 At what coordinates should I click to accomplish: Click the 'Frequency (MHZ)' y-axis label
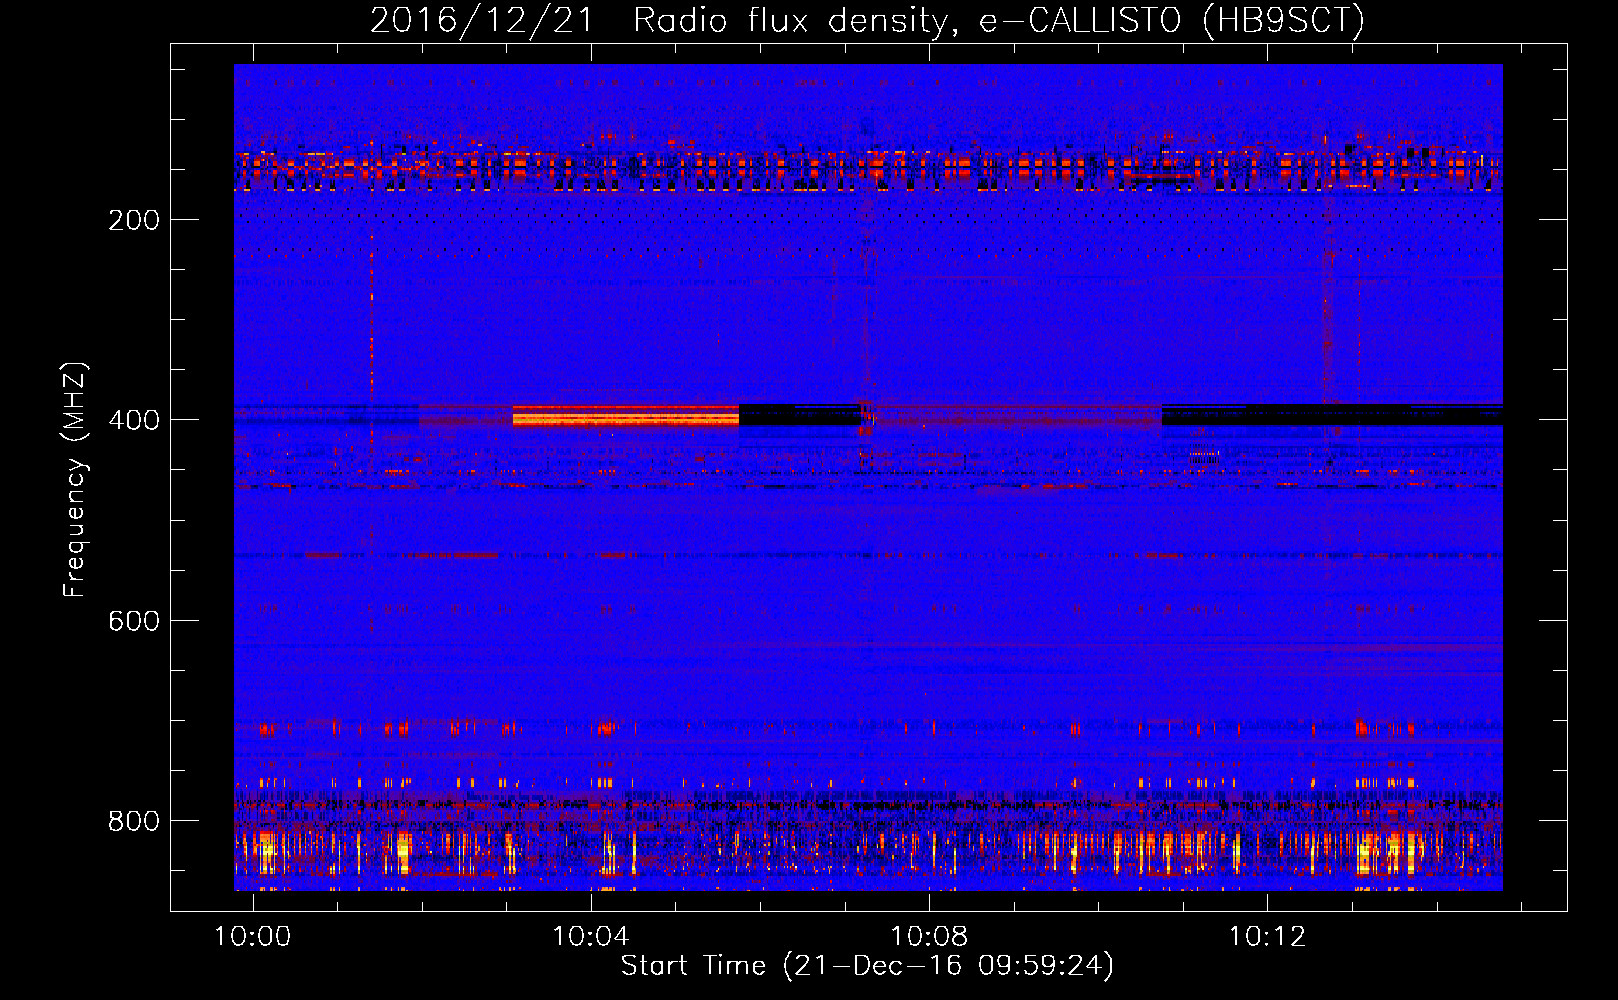pyautogui.click(x=75, y=480)
